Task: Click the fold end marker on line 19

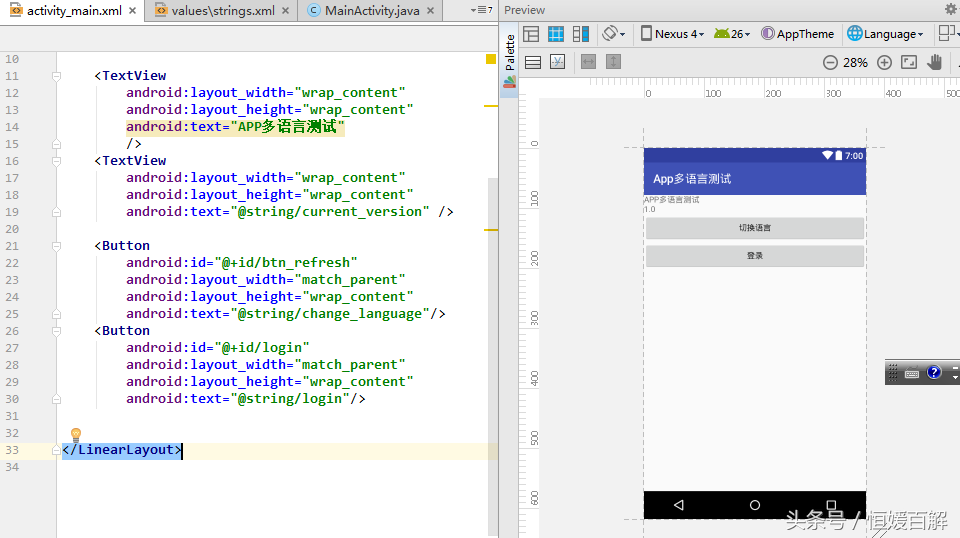Action: [x=56, y=212]
